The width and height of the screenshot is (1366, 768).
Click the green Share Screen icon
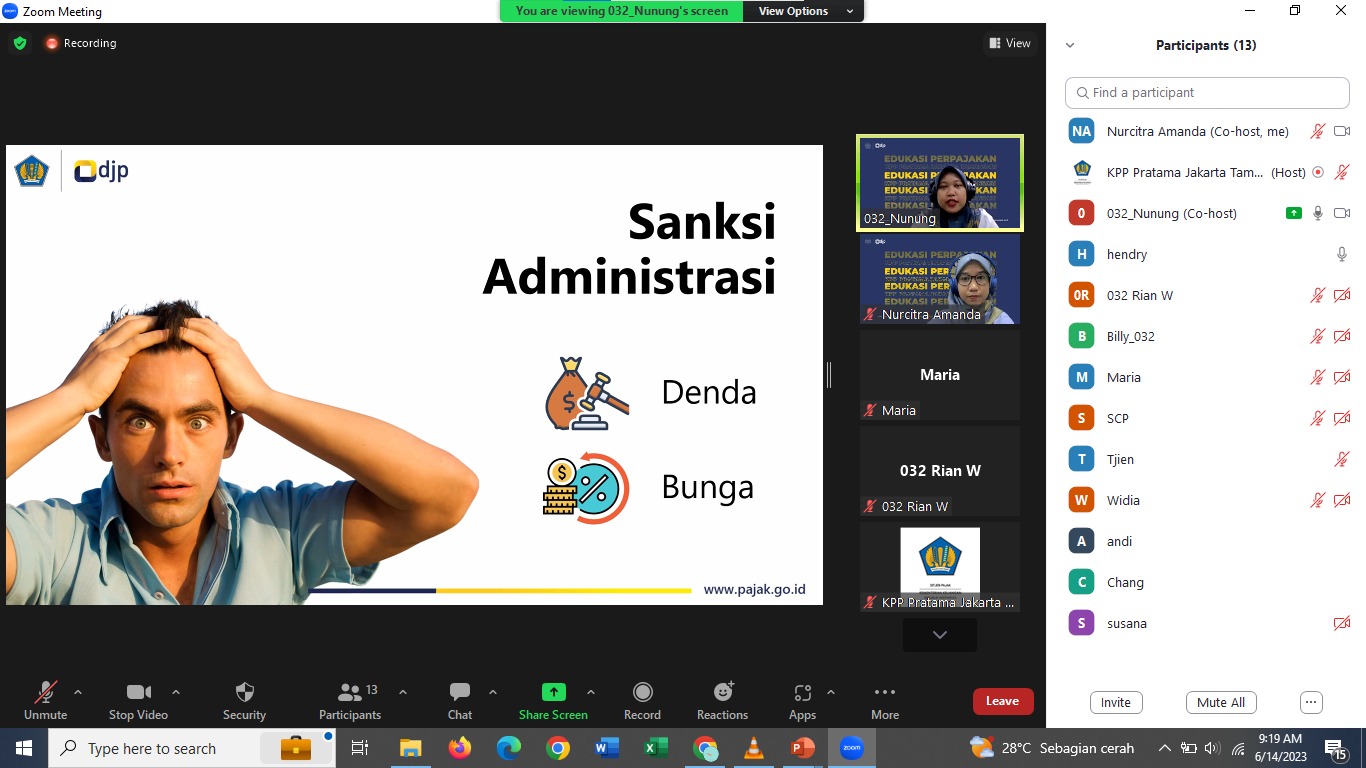point(553,693)
